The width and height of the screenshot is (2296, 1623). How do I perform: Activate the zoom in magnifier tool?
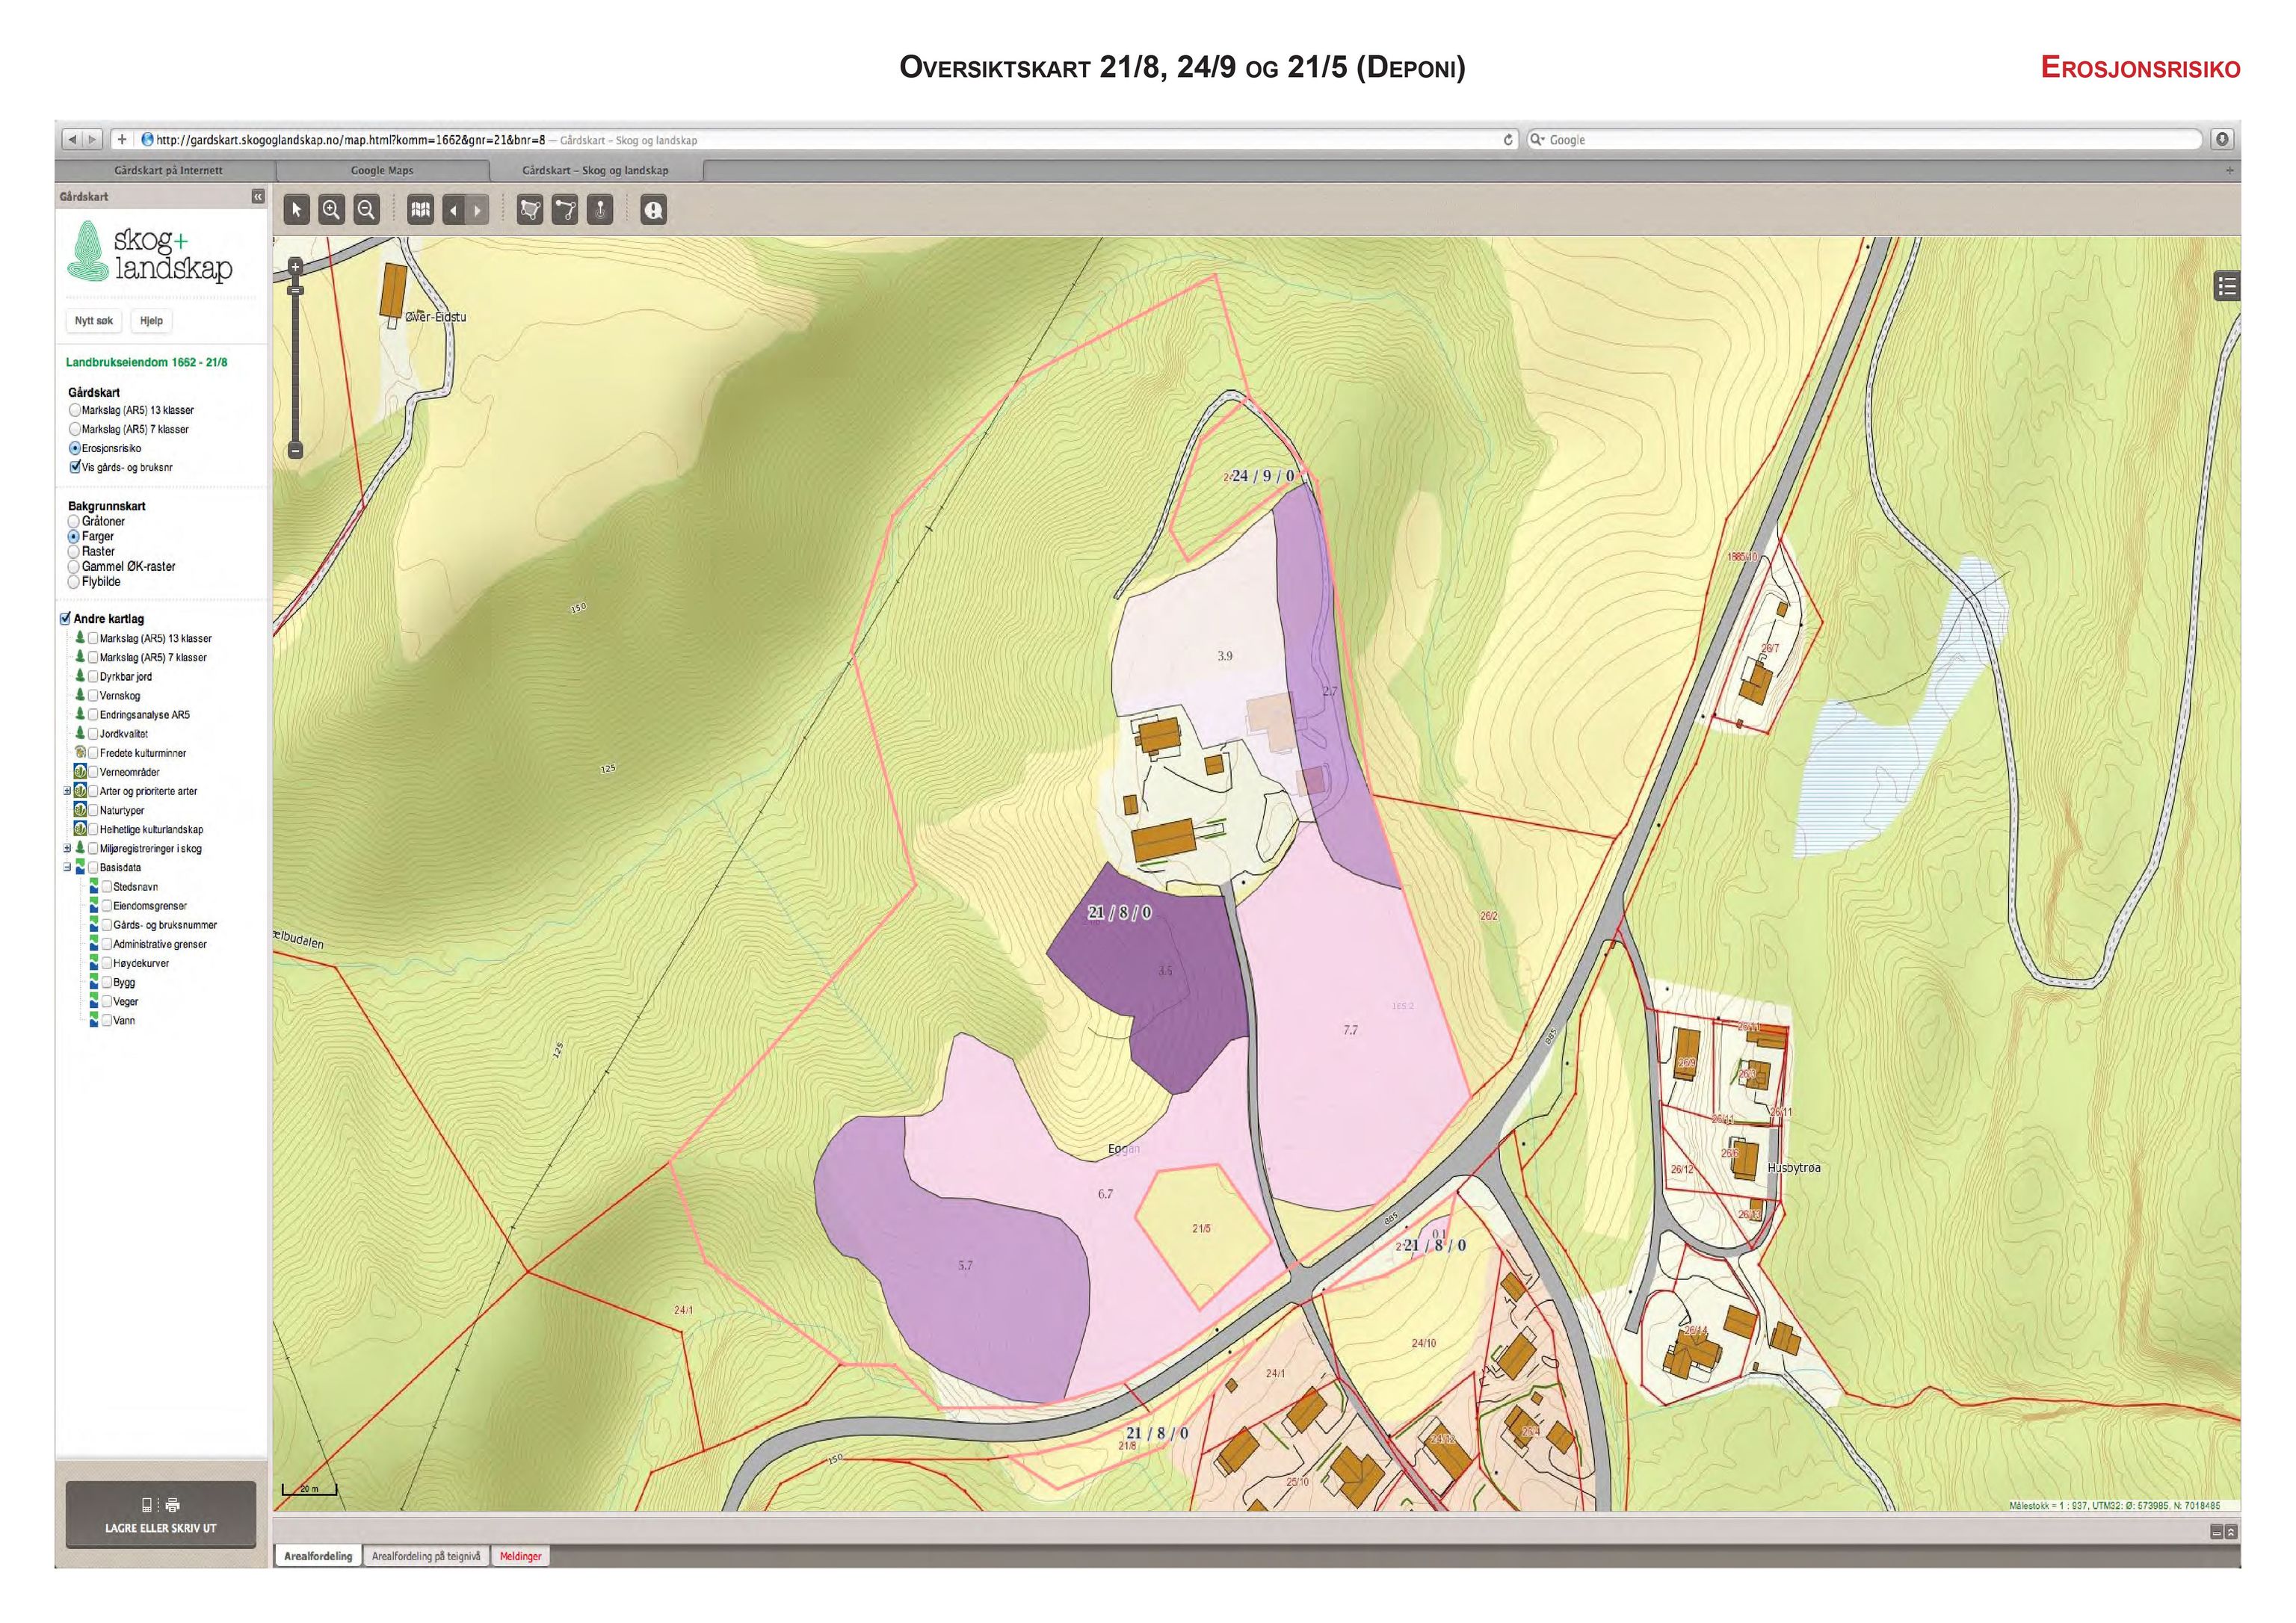point(331,210)
